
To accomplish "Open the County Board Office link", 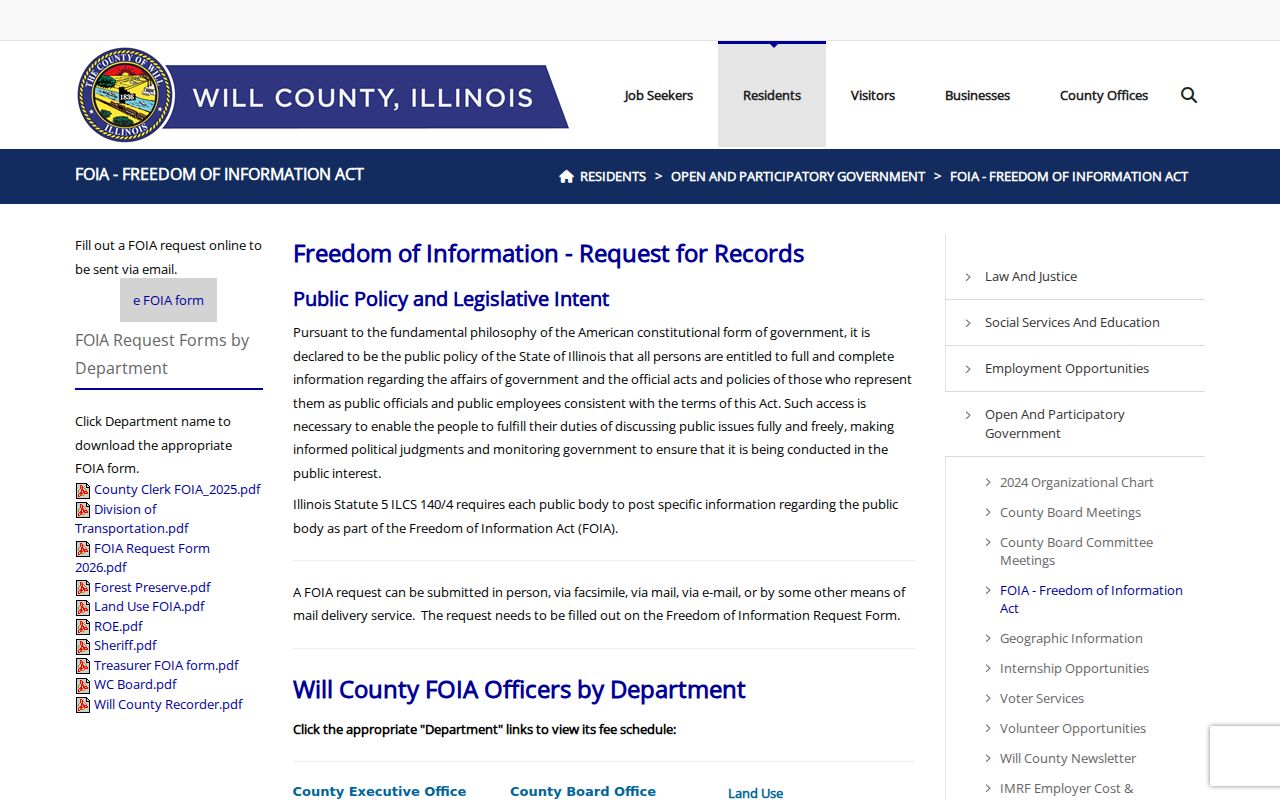I will (x=583, y=792).
